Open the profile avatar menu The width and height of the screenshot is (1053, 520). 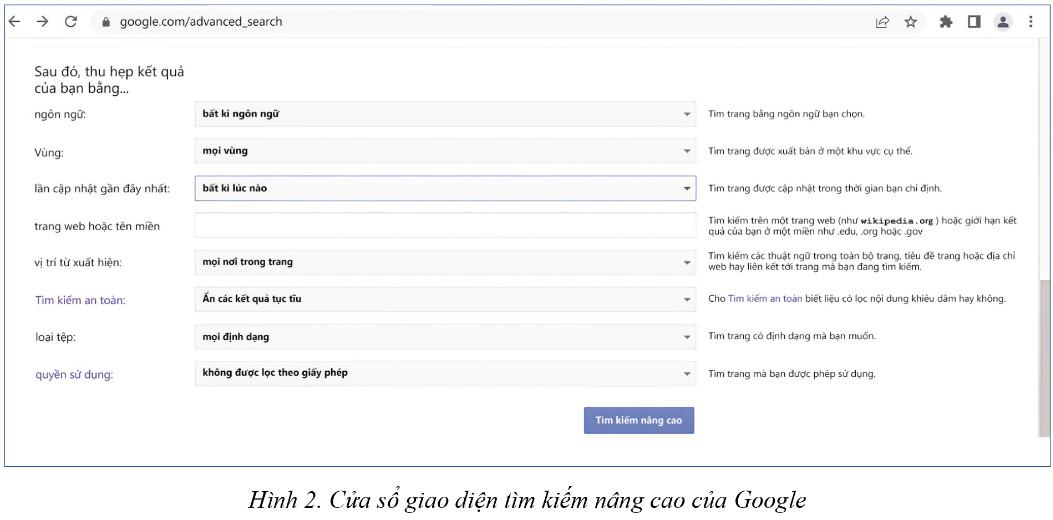1003,22
